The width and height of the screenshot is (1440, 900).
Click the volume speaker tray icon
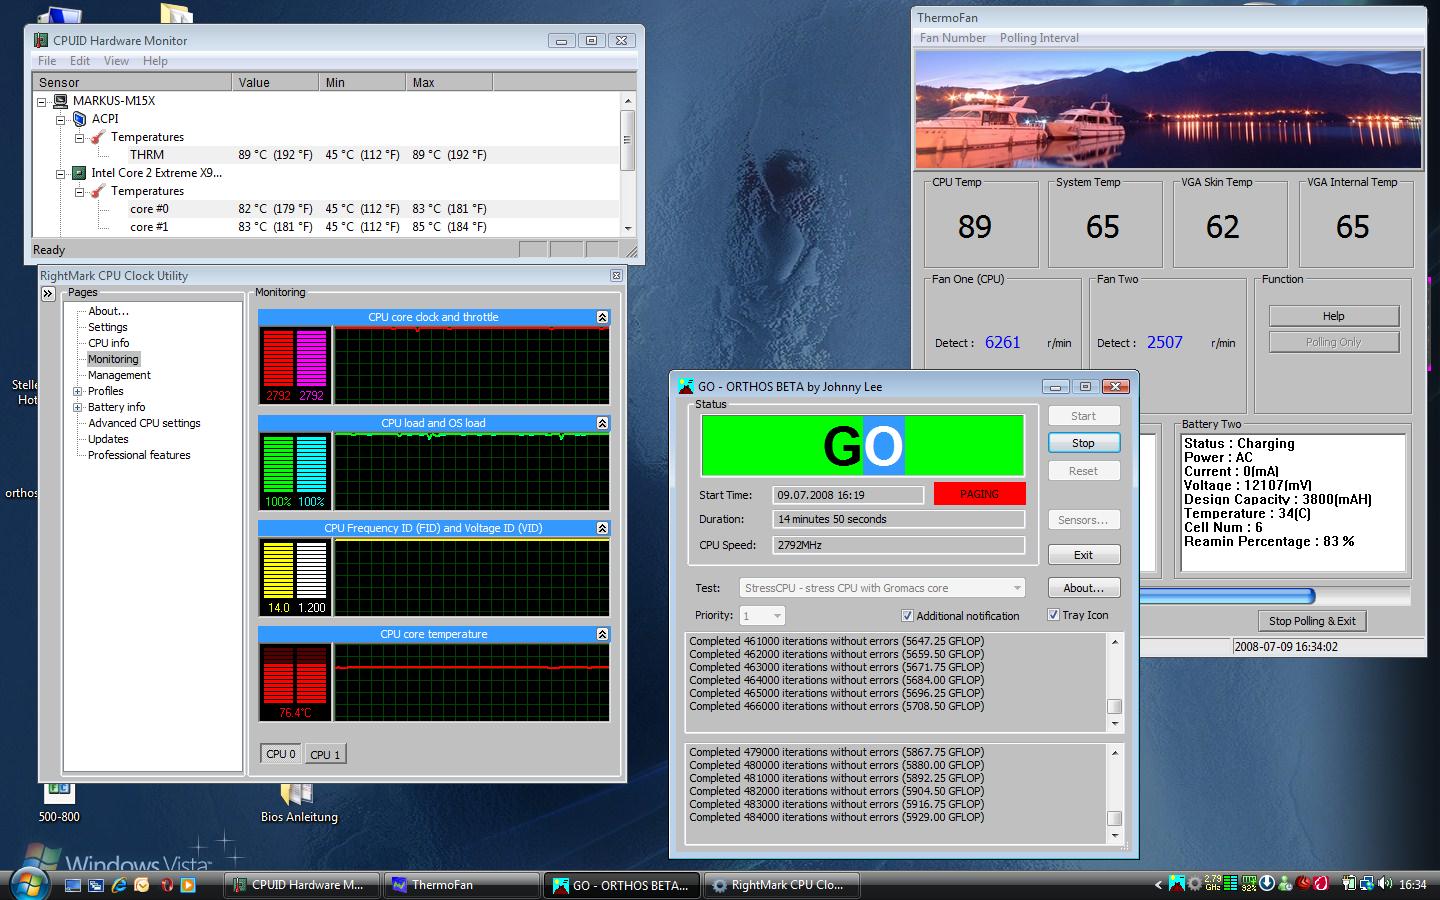pyautogui.click(x=1385, y=884)
